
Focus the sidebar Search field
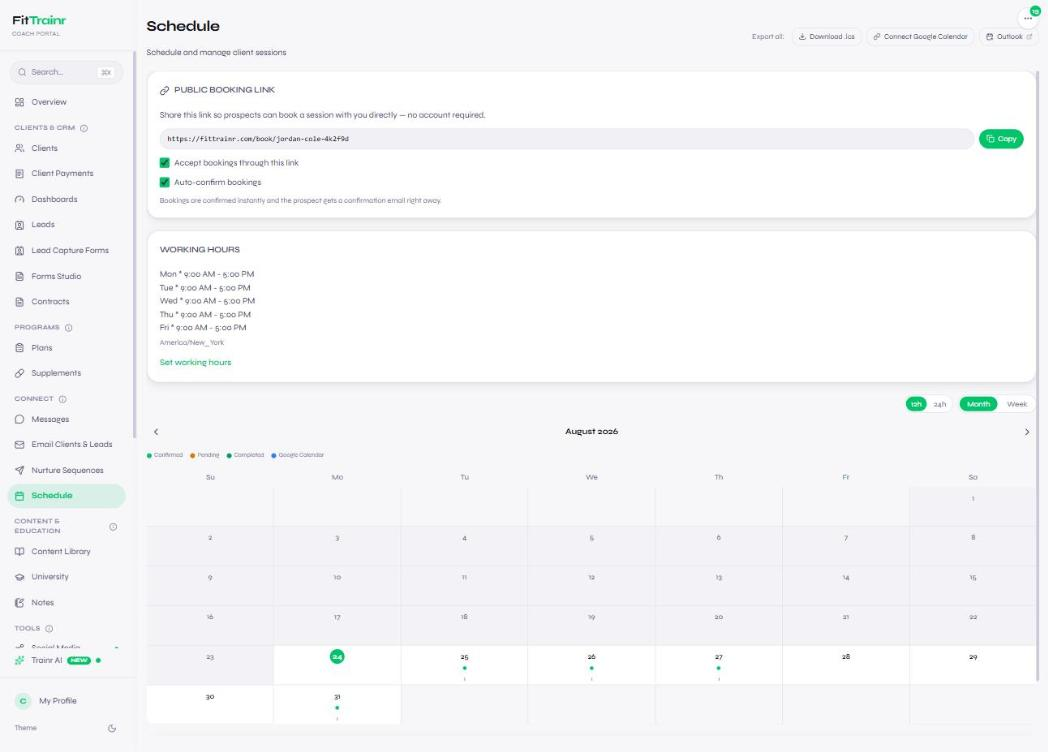pos(66,72)
